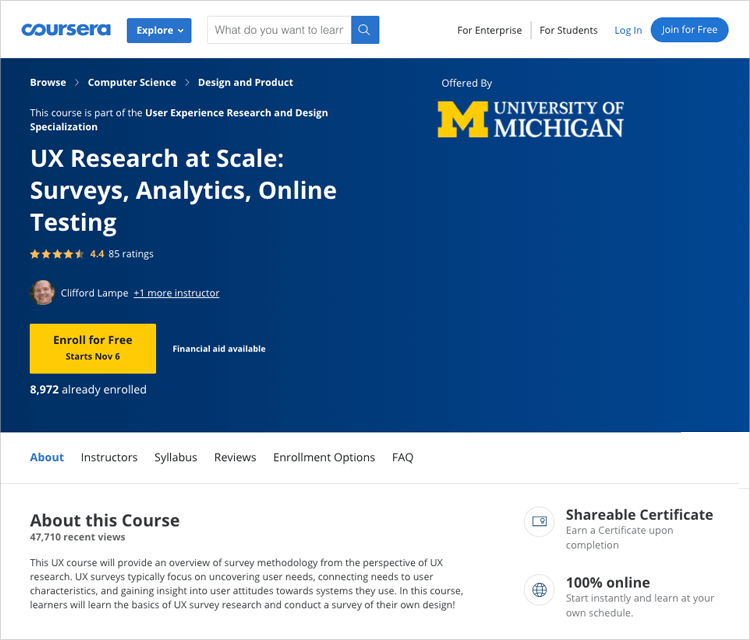
Task: Click the 4.4 rating value
Action: point(97,254)
